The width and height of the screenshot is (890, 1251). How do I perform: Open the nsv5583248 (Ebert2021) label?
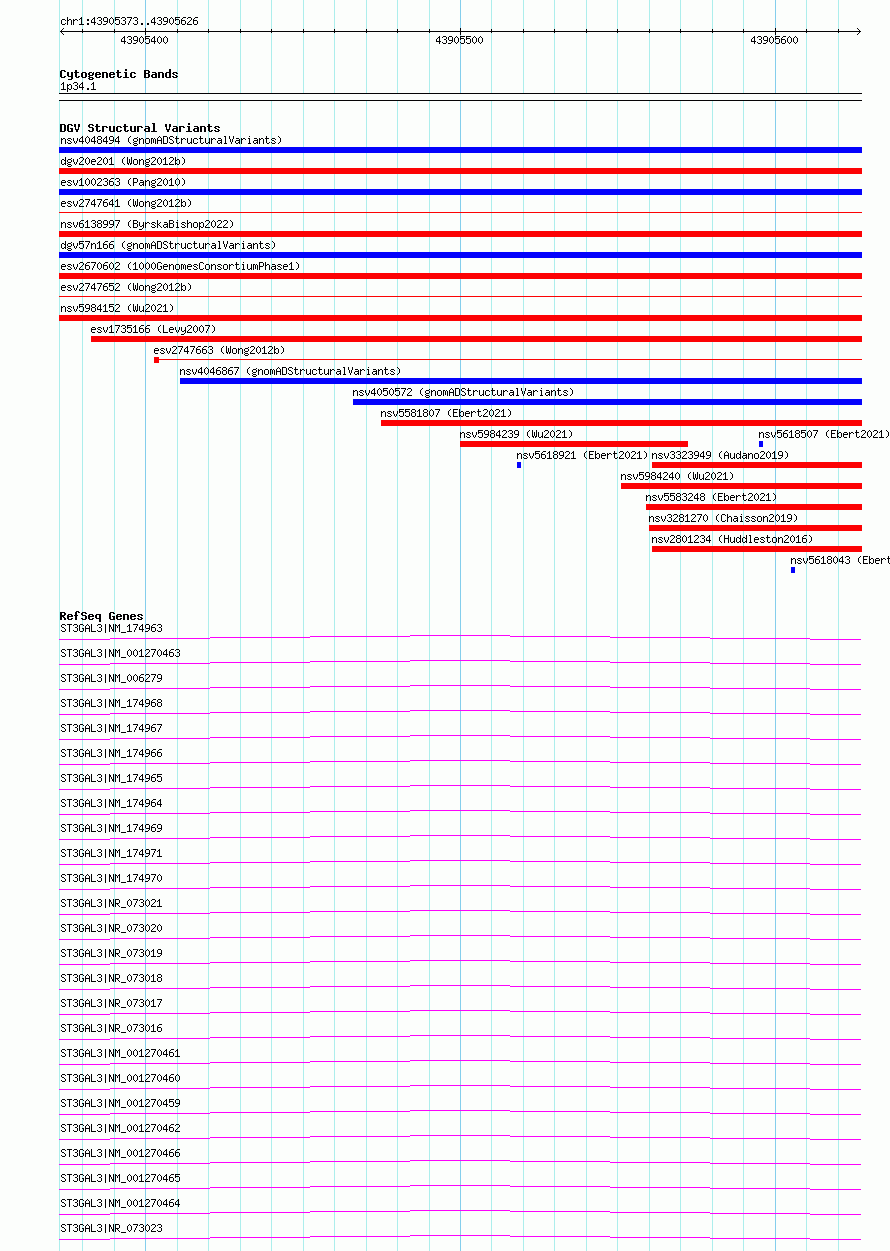711,497
